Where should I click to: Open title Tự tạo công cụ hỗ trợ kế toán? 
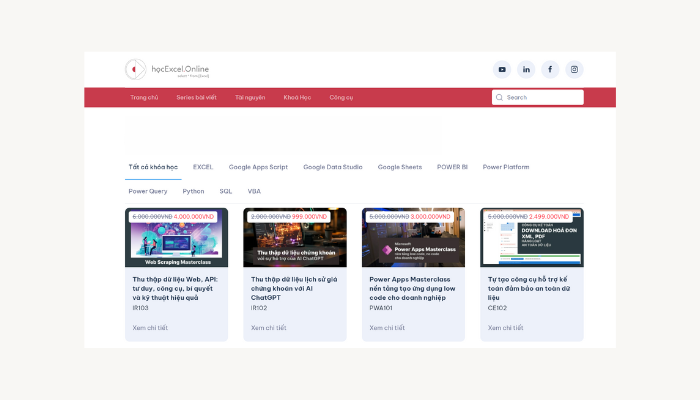tap(529, 288)
